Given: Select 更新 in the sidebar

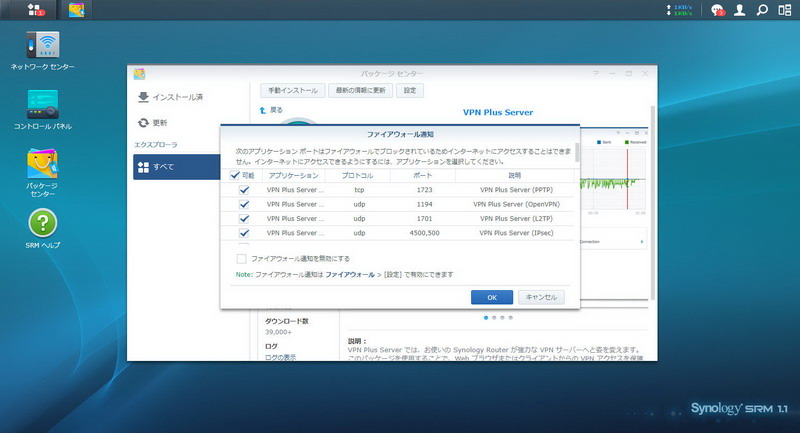Looking at the screenshot, I should 153,123.
